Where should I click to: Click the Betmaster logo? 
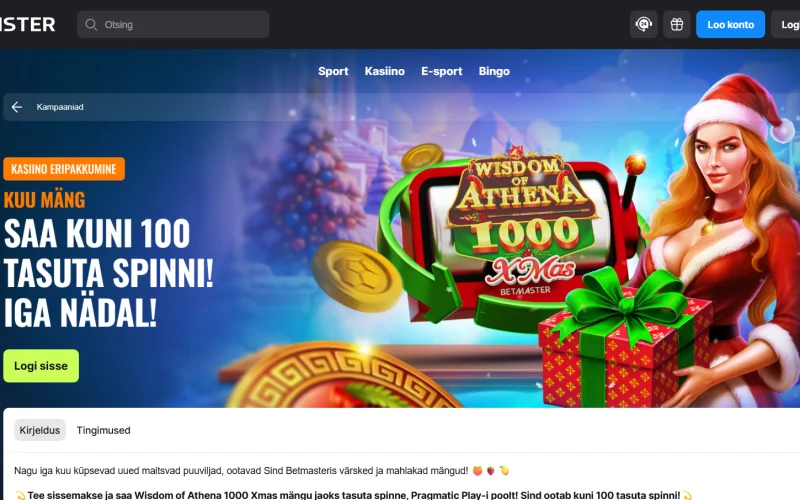pos(27,24)
